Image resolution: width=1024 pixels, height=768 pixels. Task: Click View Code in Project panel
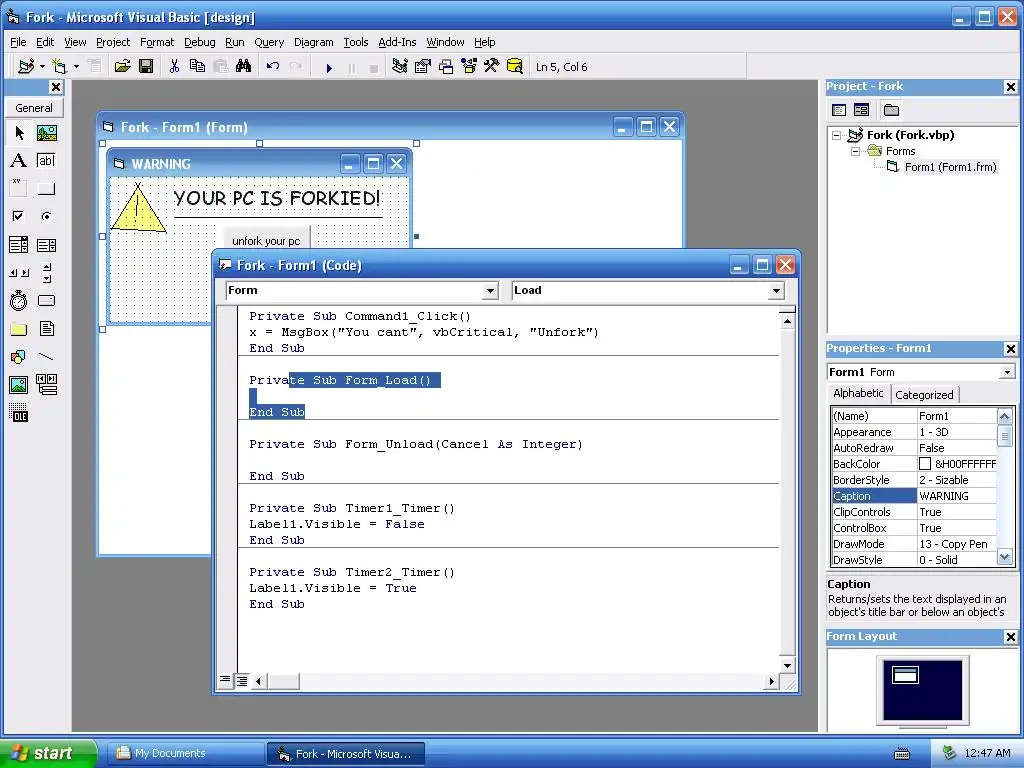(x=839, y=110)
